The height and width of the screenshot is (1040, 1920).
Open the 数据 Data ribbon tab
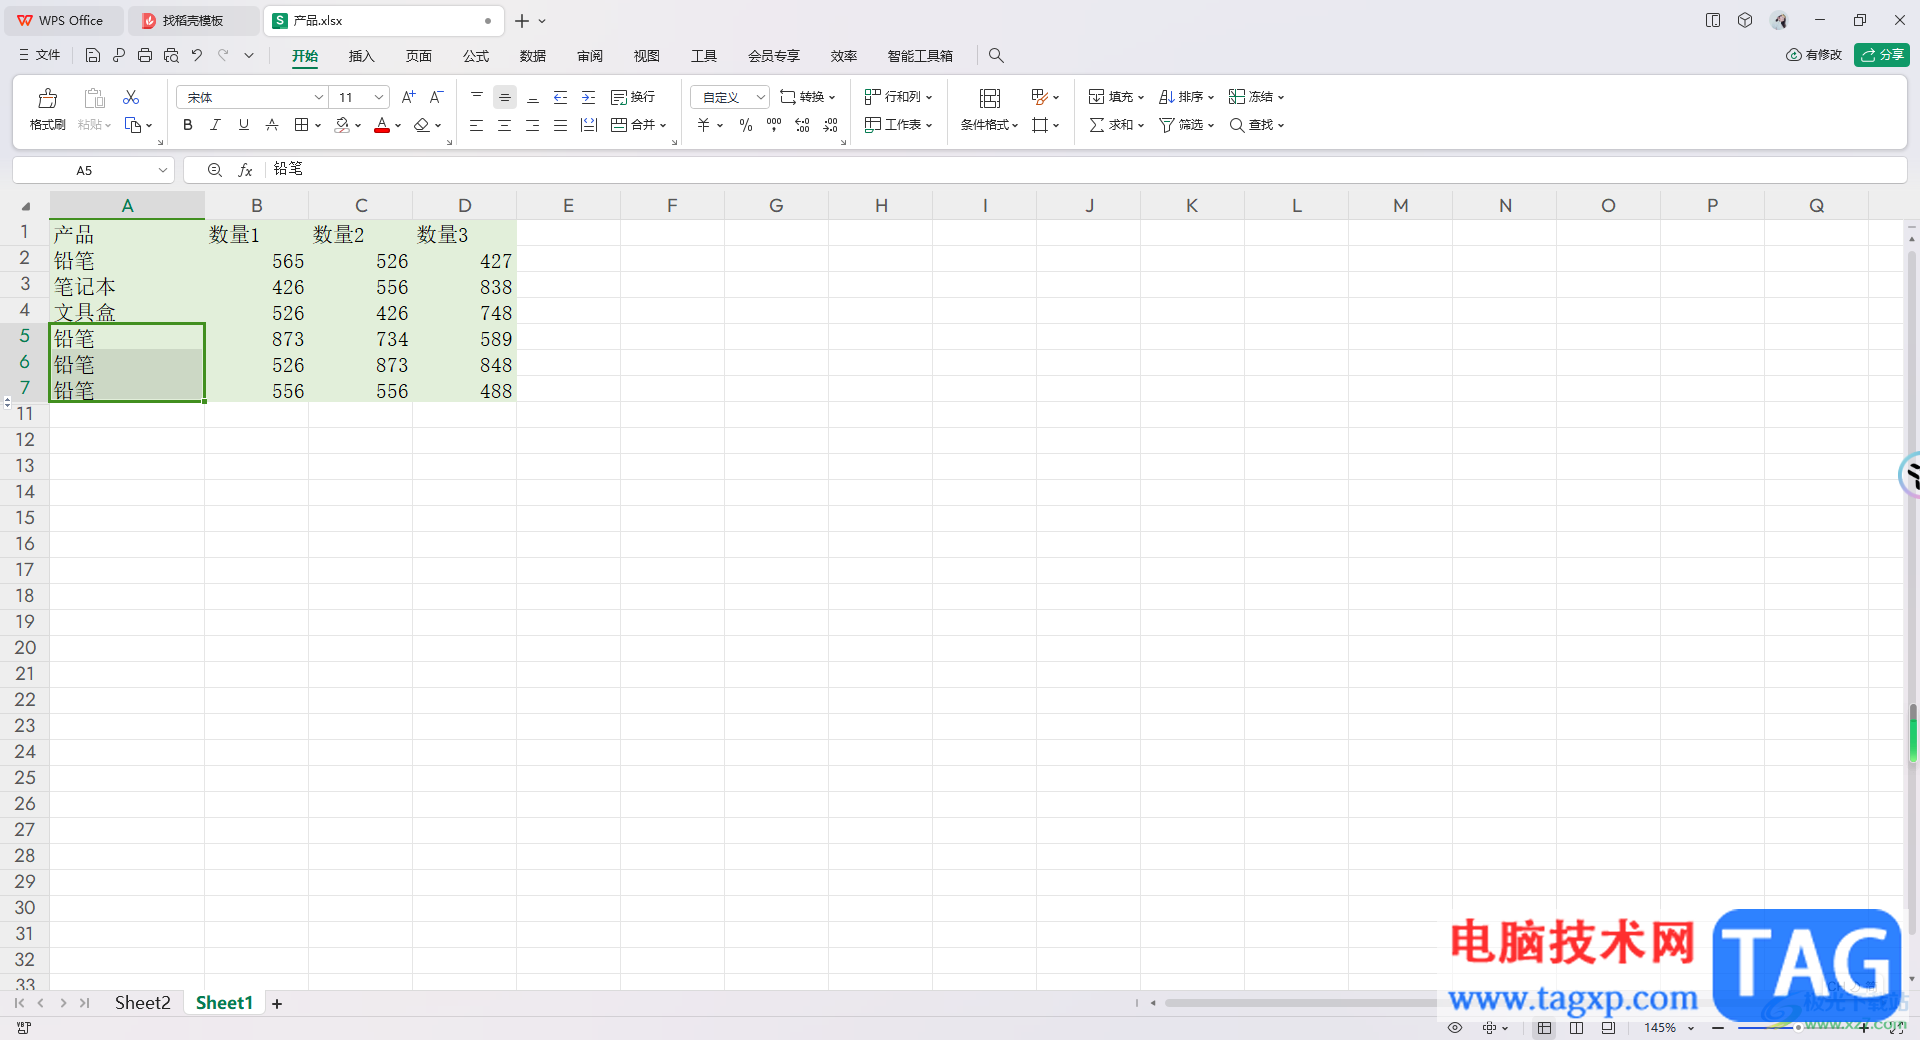click(x=533, y=56)
